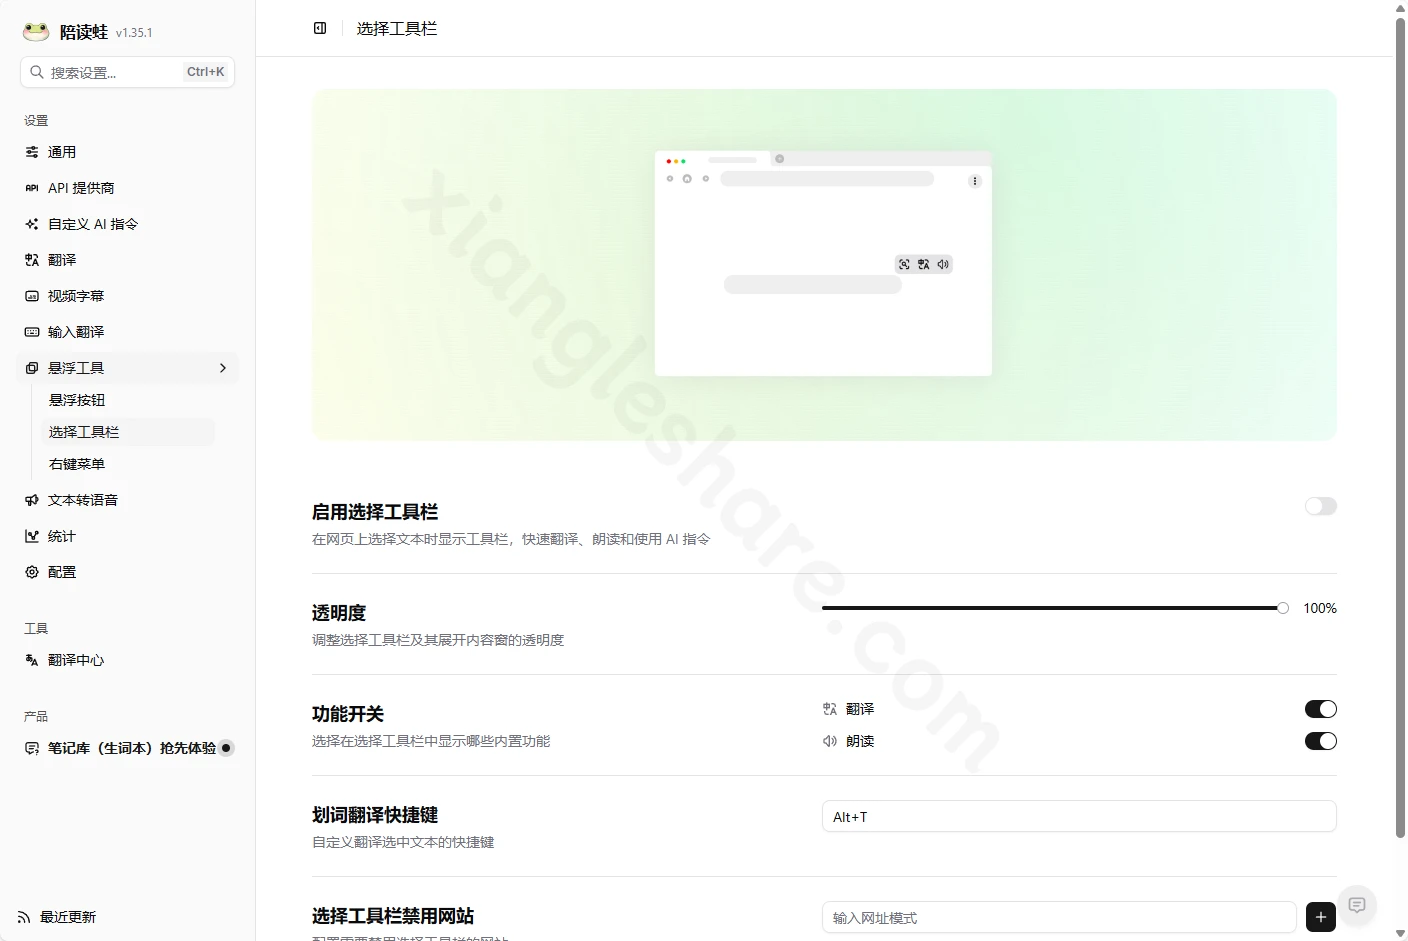The image size is (1408, 941).
Task: Click the floating tools icon
Action: (x=32, y=368)
